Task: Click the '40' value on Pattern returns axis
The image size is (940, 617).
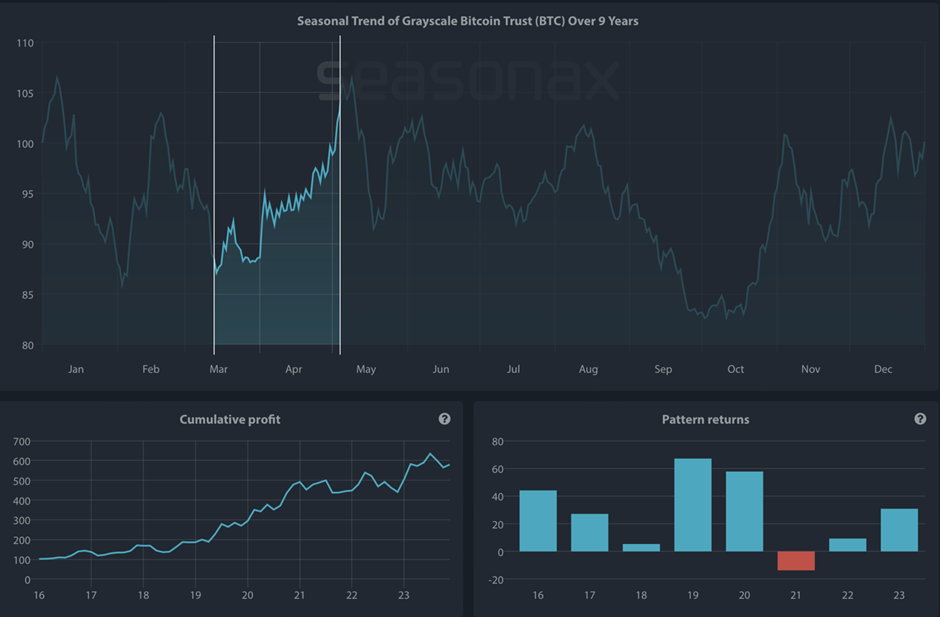Action: click(498, 496)
